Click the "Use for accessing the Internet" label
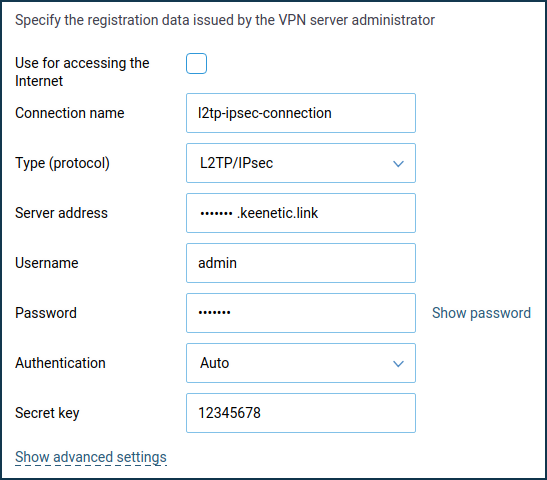Screen dimensions: 547x480 coord(82,72)
